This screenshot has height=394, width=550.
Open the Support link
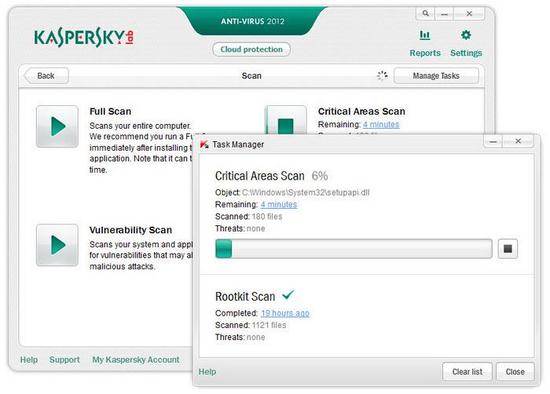pos(65,360)
